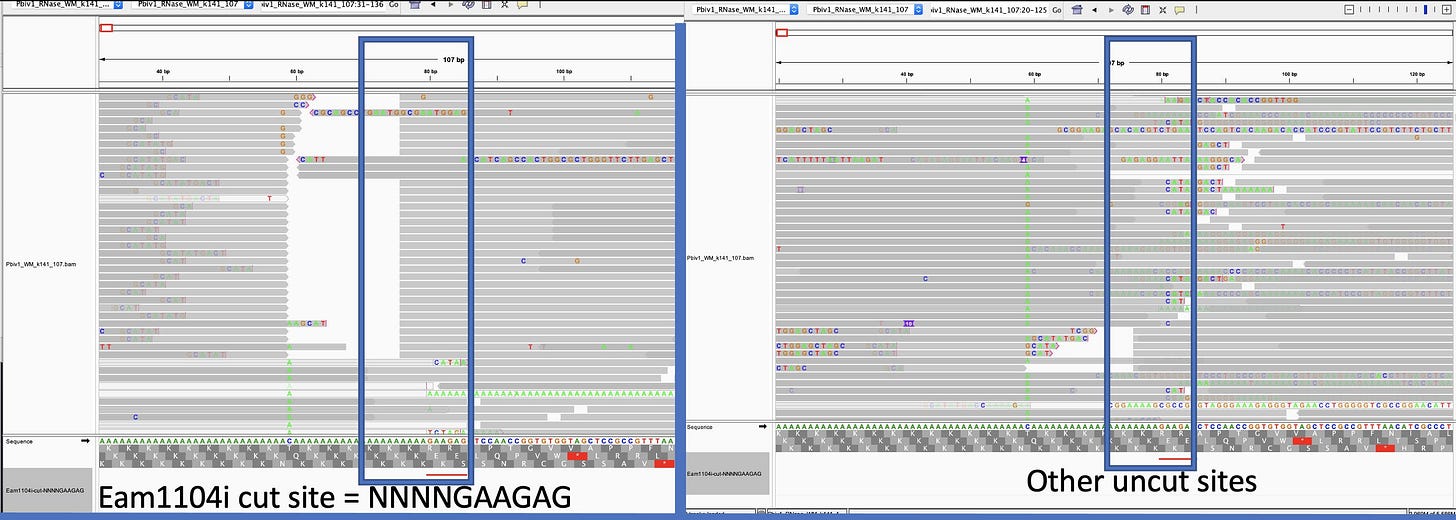Click 120 bp ruler label in right window
The image size is (1456, 520).
(x=1417, y=75)
